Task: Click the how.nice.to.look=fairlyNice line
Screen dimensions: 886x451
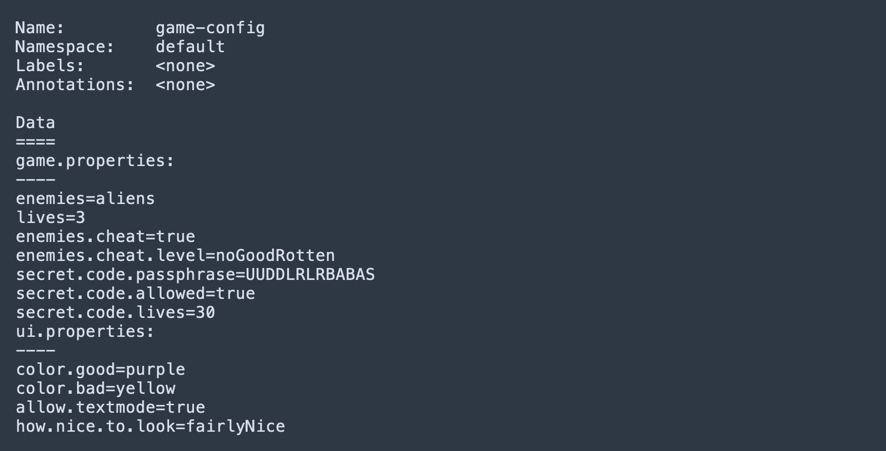Action: pyautogui.click(x=150, y=427)
